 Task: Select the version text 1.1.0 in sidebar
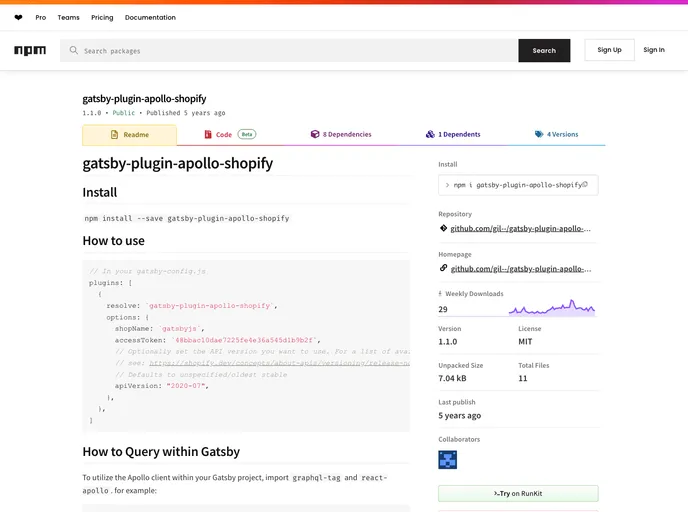coord(448,341)
